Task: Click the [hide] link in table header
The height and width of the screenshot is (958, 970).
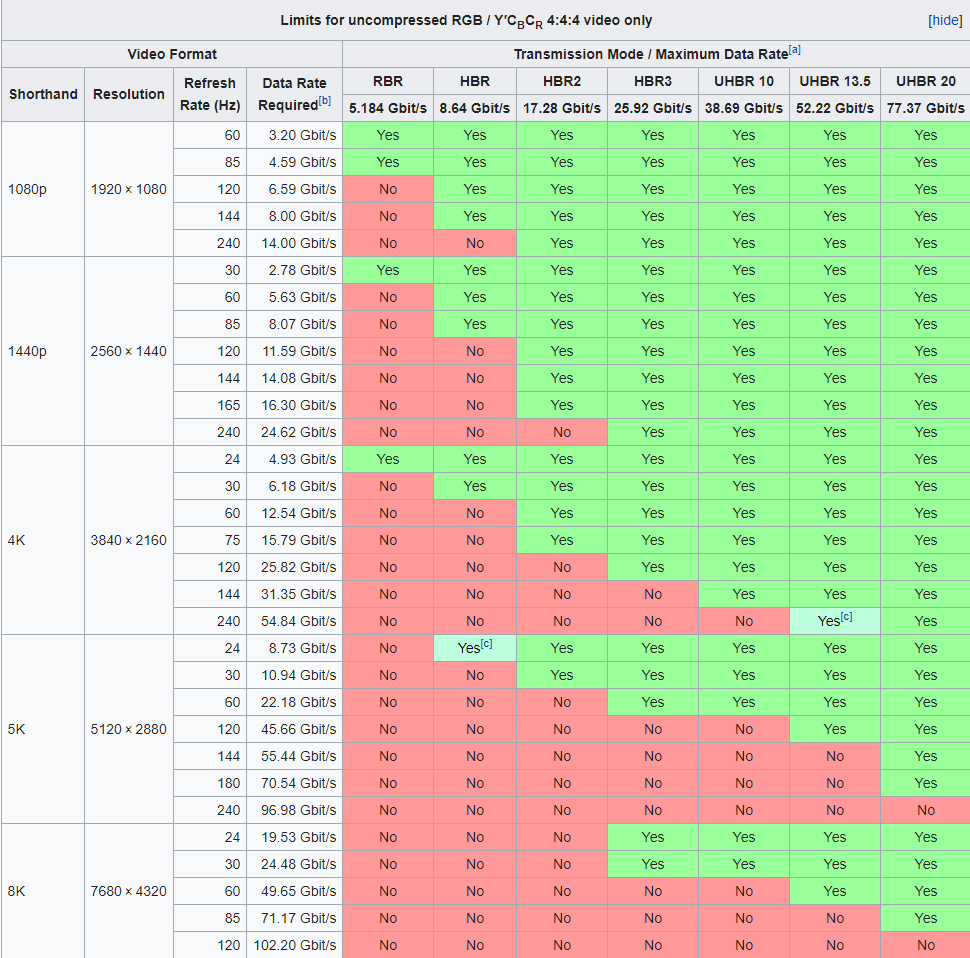Action: tap(945, 20)
